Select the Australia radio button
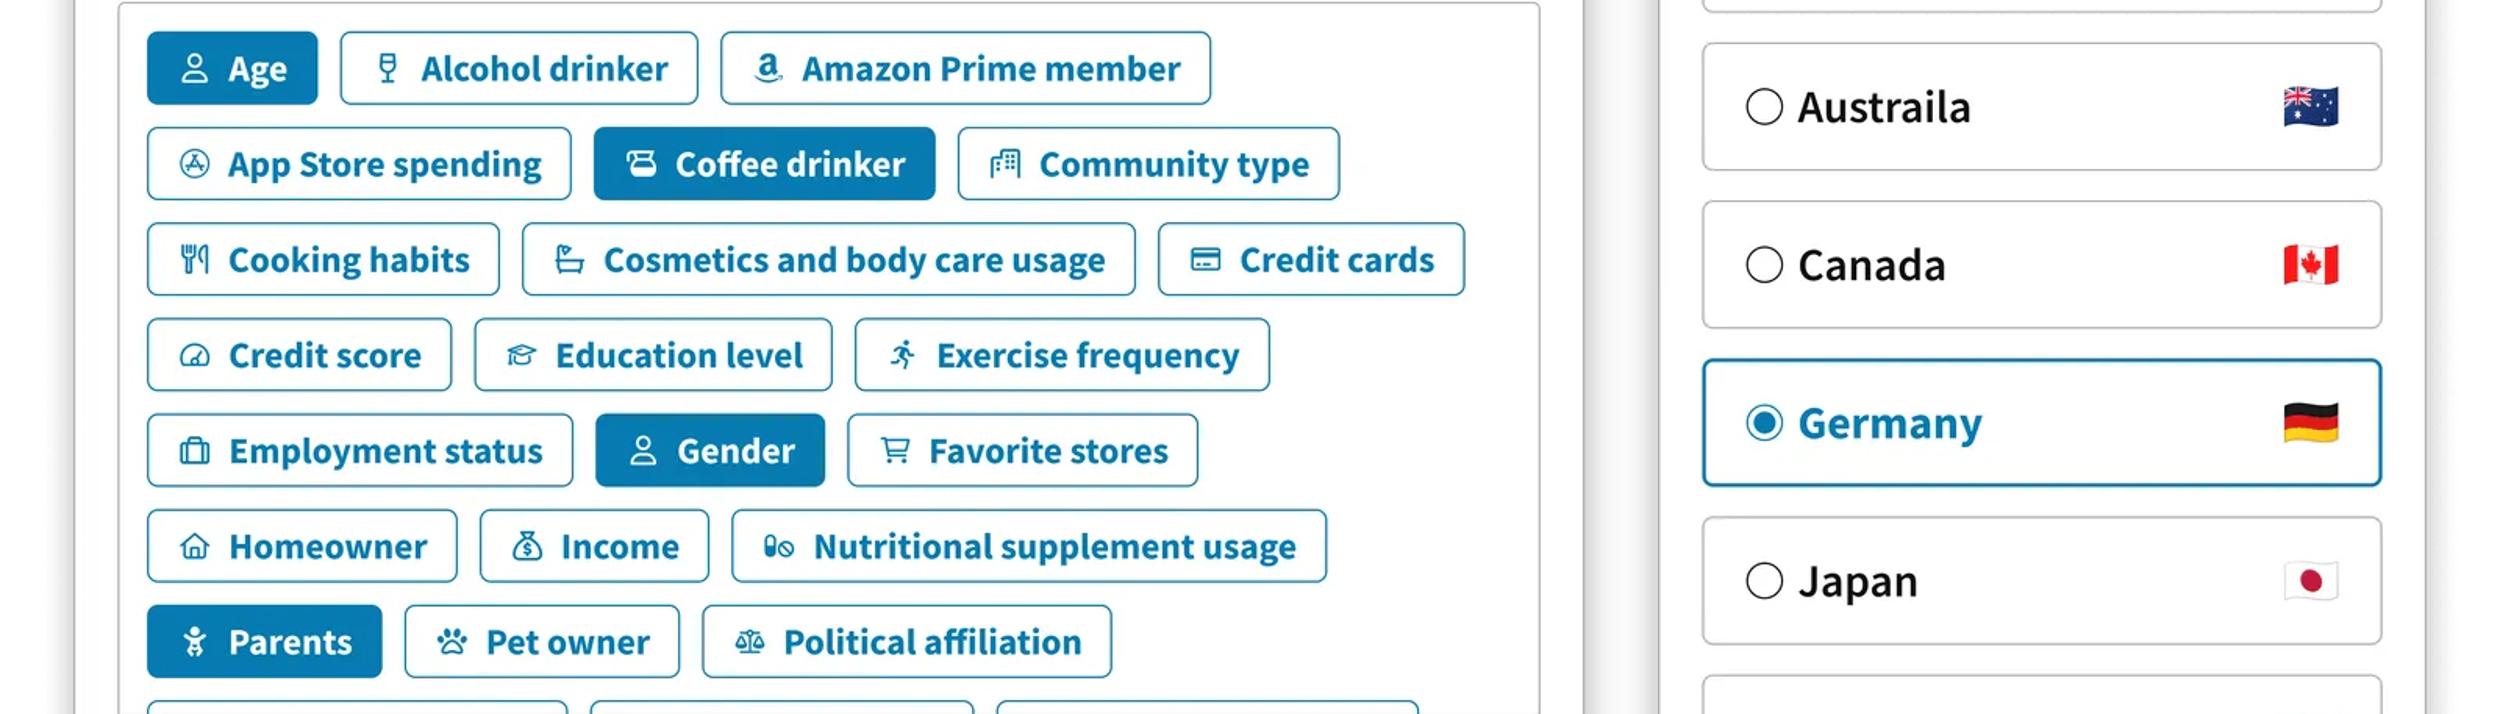This screenshot has width=2500, height=714. pos(1764,107)
